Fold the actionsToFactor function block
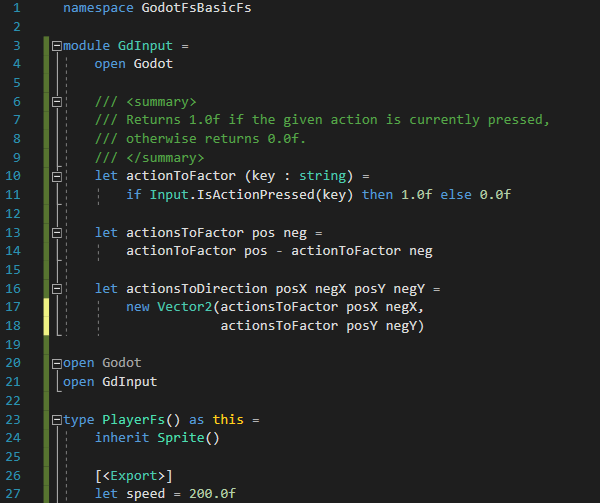Screen dimensions: 600x503 click(x=56, y=232)
